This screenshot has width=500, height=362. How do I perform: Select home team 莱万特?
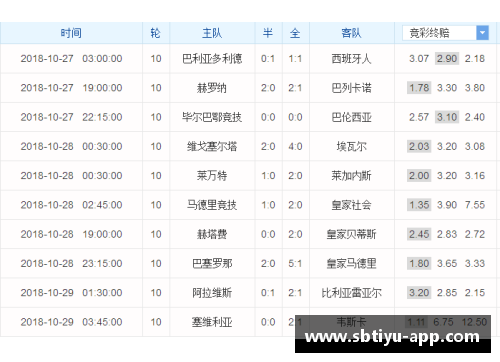point(212,176)
